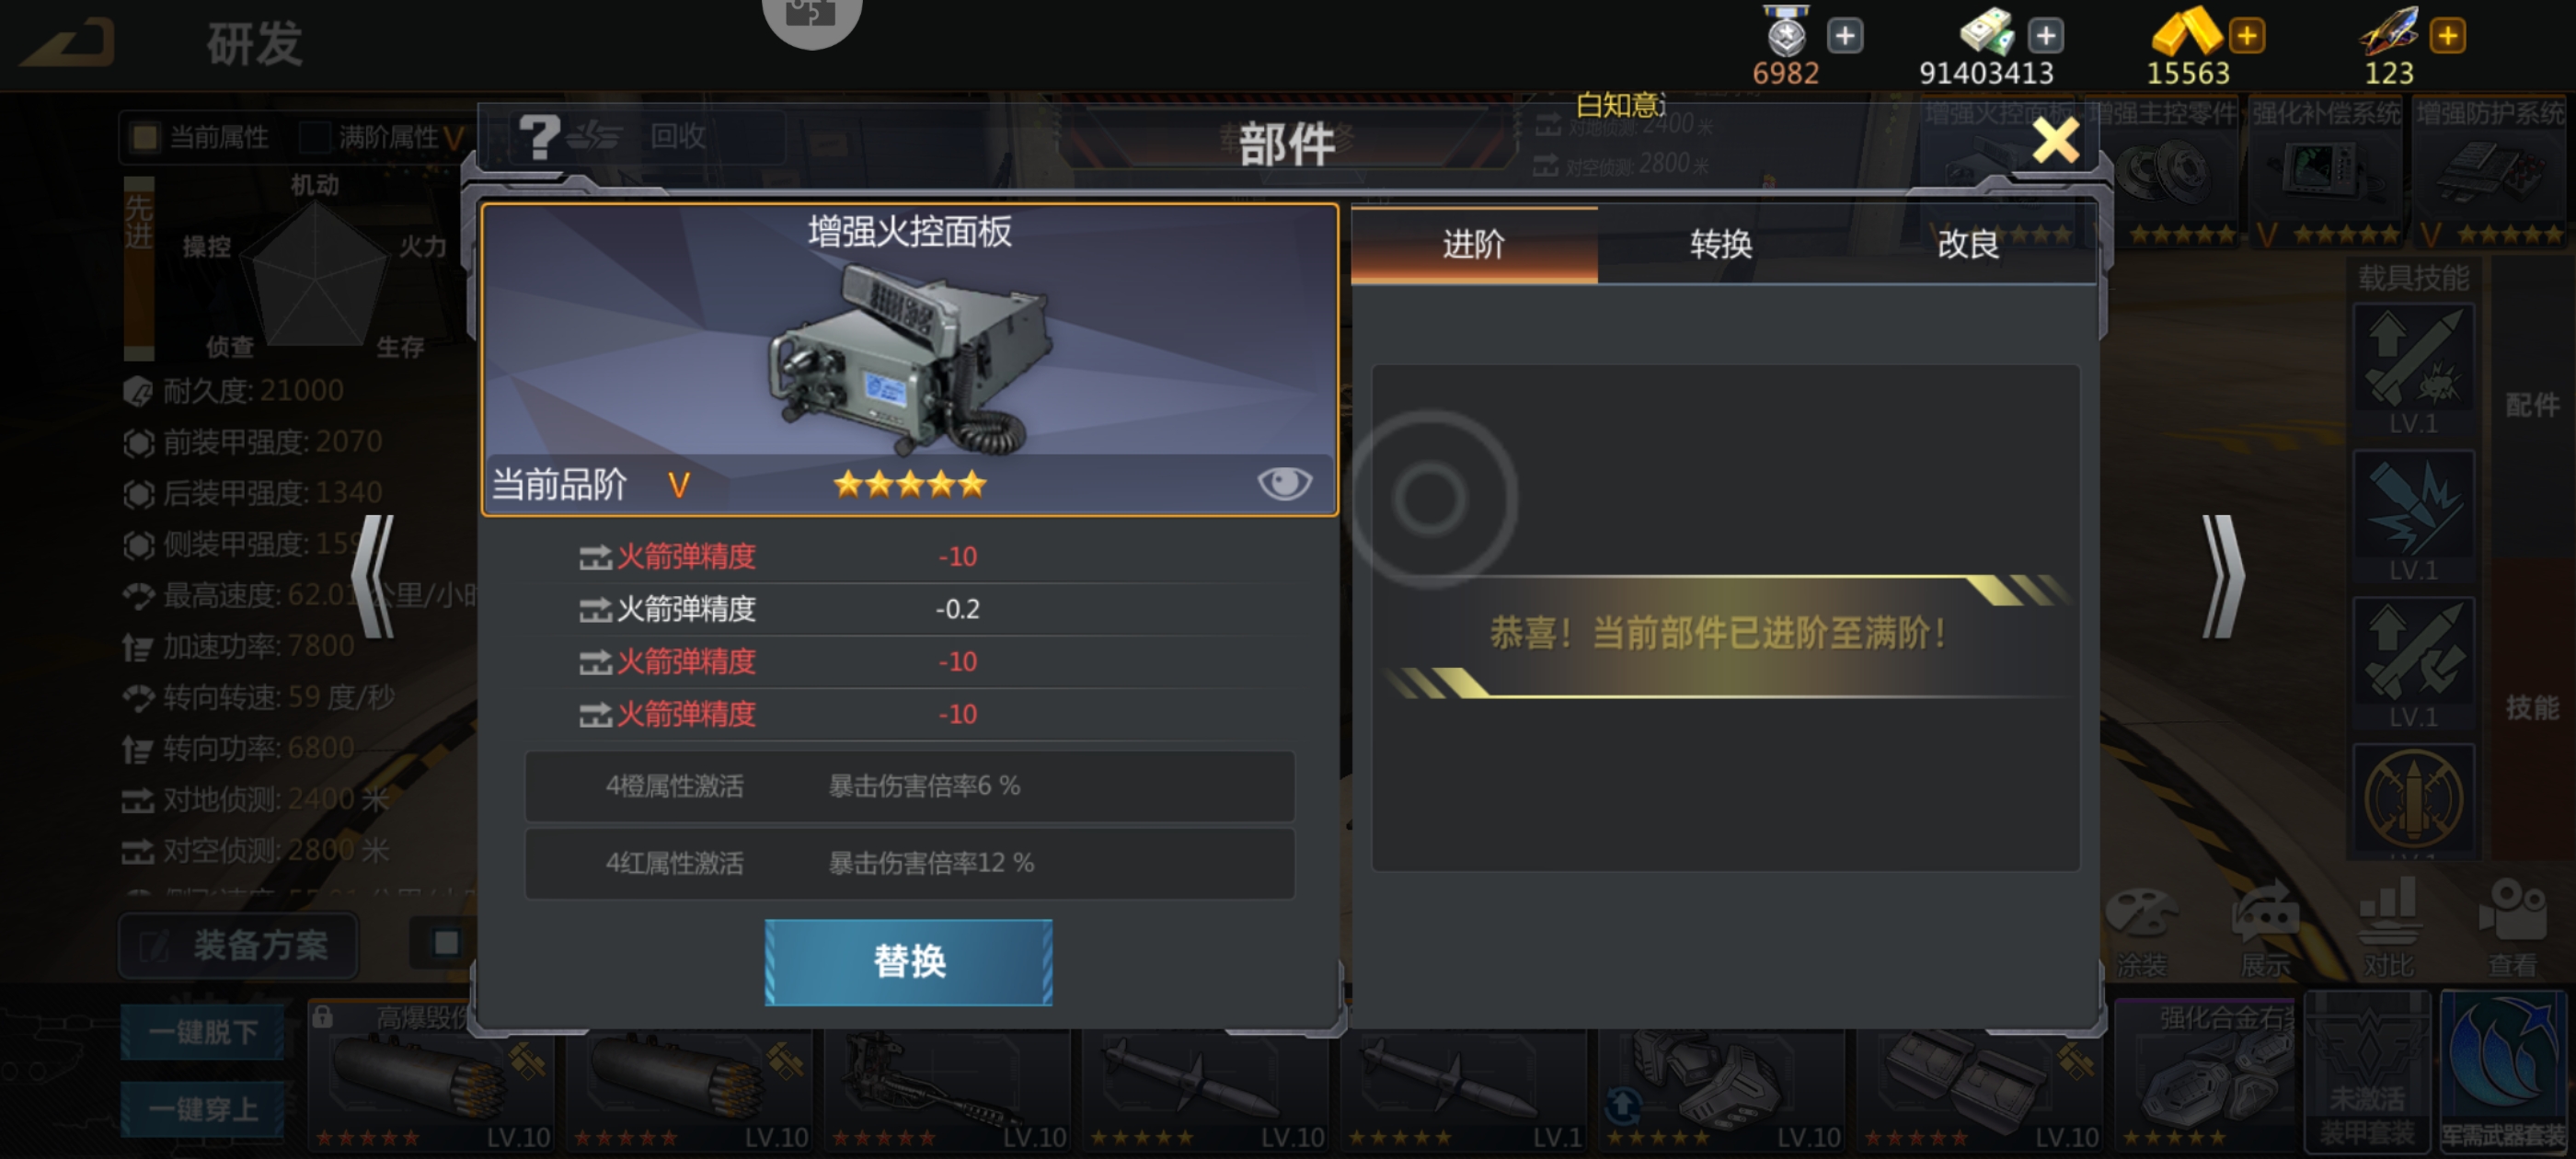The image size is (2576, 1159).
Task: Go to previous component with left chevron
Action: click(x=374, y=577)
